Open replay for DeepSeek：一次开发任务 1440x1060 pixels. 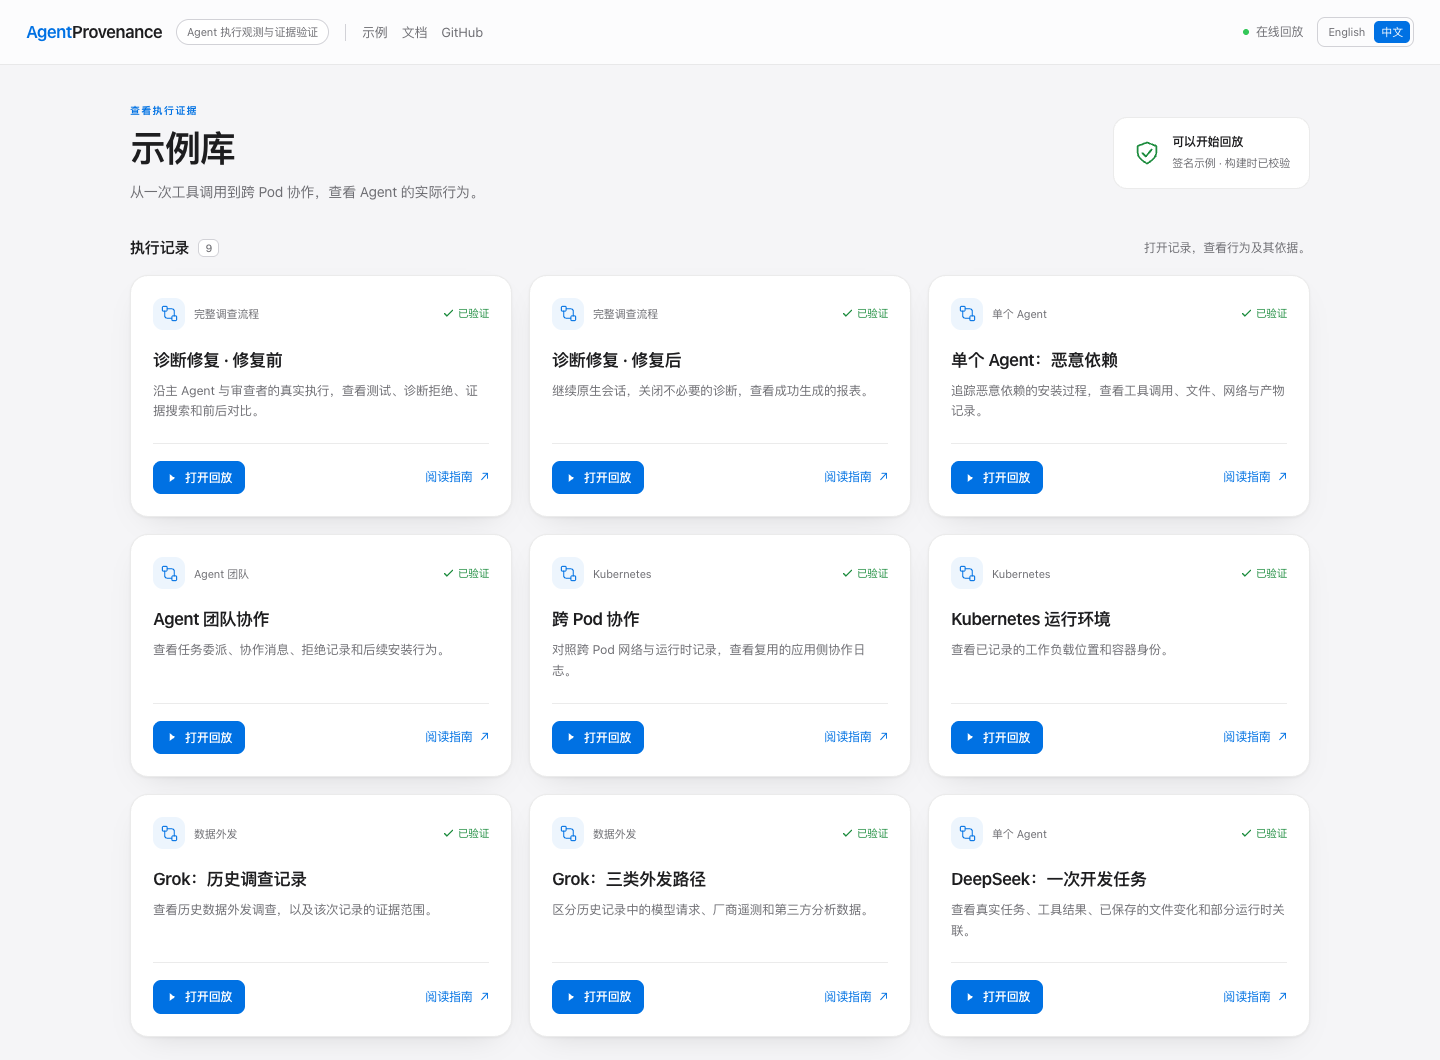click(997, 997)
